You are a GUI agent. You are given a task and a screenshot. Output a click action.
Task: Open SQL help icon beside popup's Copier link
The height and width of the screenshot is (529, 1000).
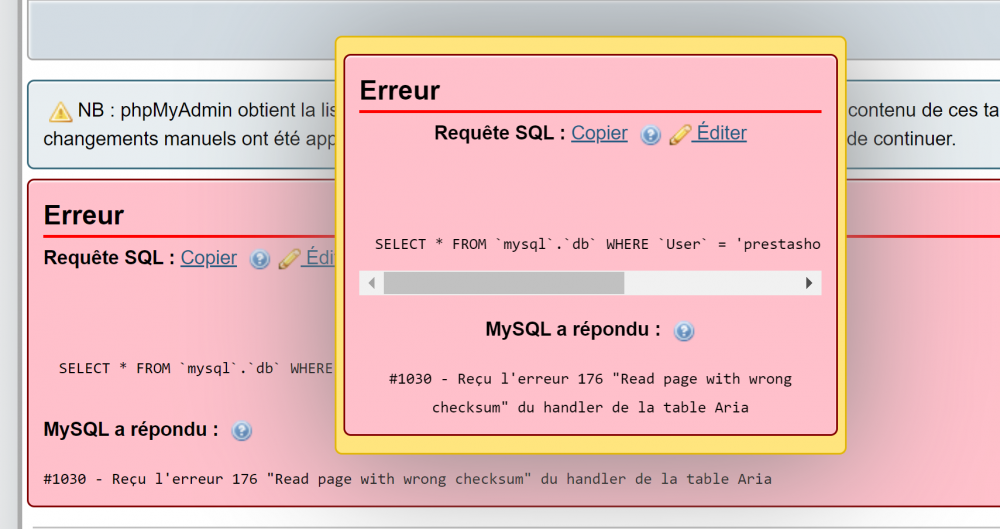651,135
